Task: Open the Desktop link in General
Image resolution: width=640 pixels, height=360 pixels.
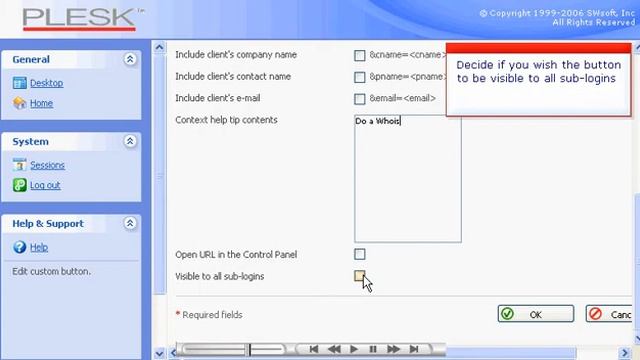Action: click(46, 83)
